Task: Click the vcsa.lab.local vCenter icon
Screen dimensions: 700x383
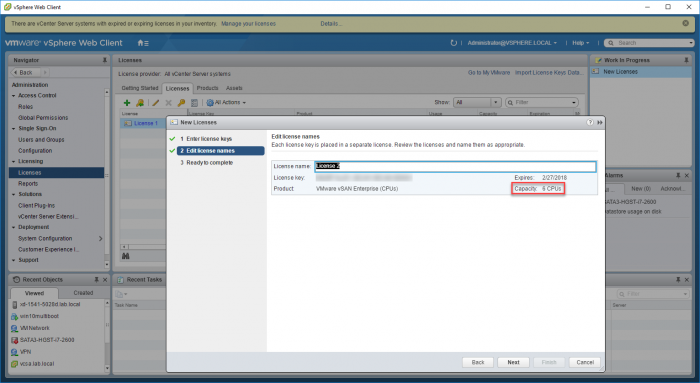Action: (14, 364)
